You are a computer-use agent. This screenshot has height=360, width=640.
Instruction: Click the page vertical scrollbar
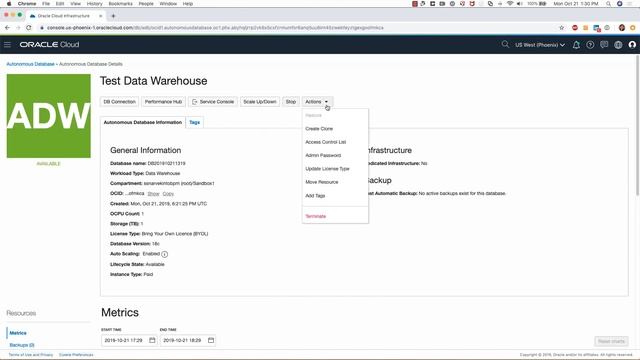pyautogui.click(x=637, y=125)
